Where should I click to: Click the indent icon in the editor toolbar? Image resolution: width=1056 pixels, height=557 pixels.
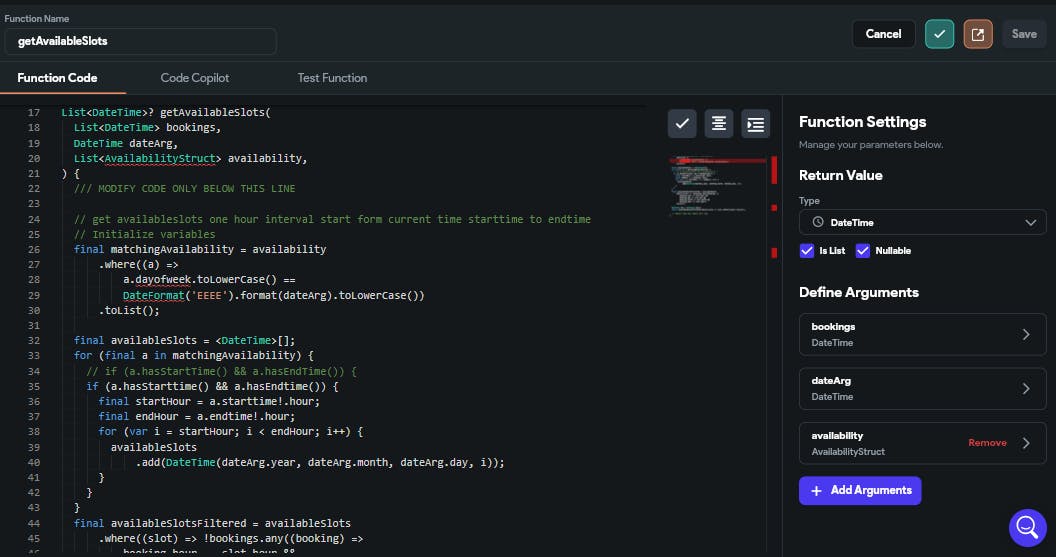coord(755,123)
